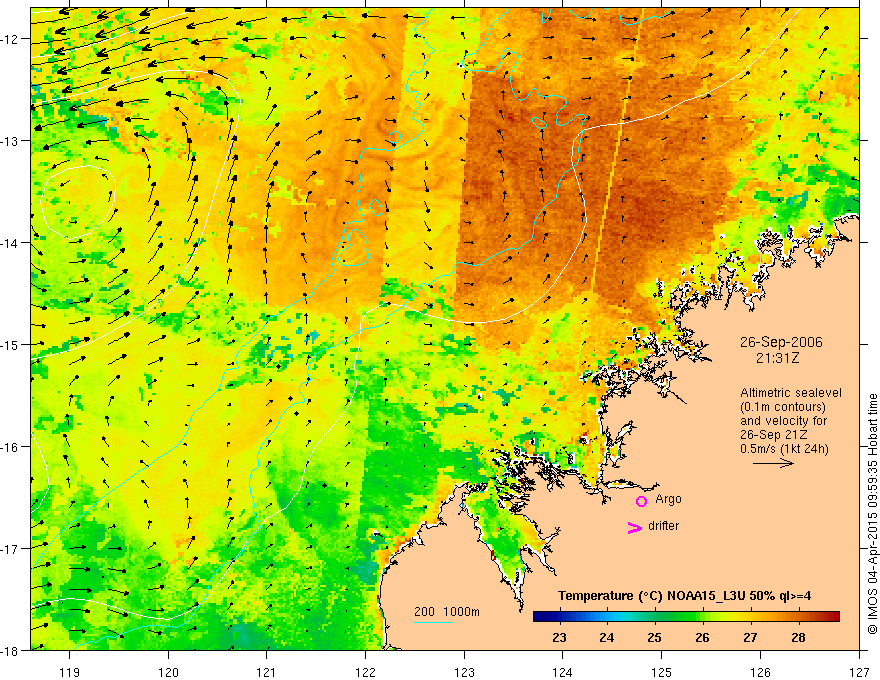Click the latitude '-16' axis label

point(10,447)
